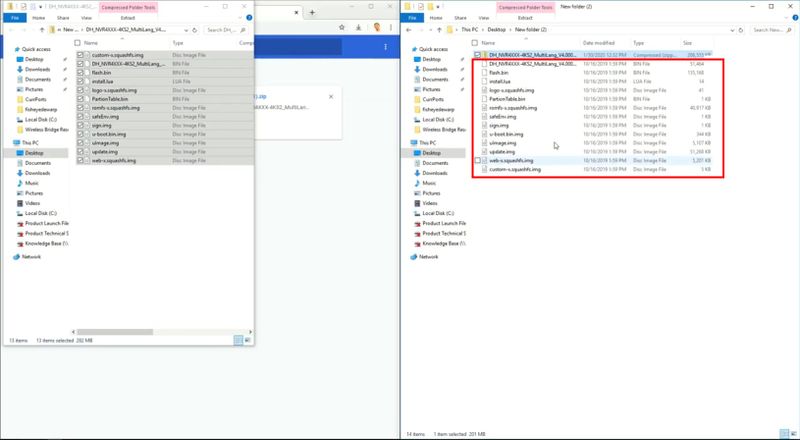Refresh the New folder (2) address bar

click(741, 30)
